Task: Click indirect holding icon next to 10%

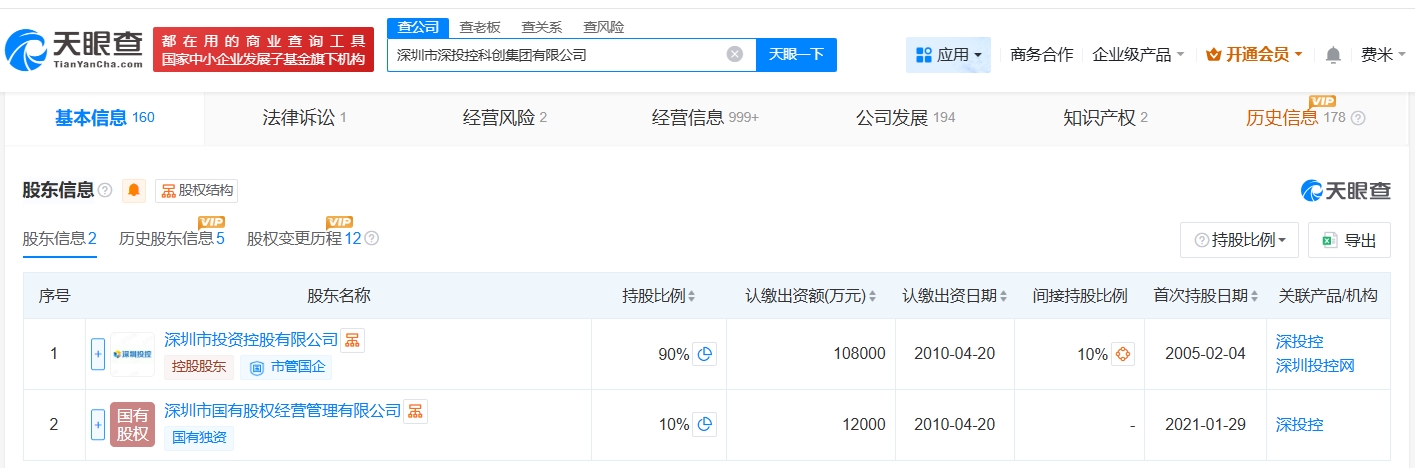Action: coord(1123,354)
